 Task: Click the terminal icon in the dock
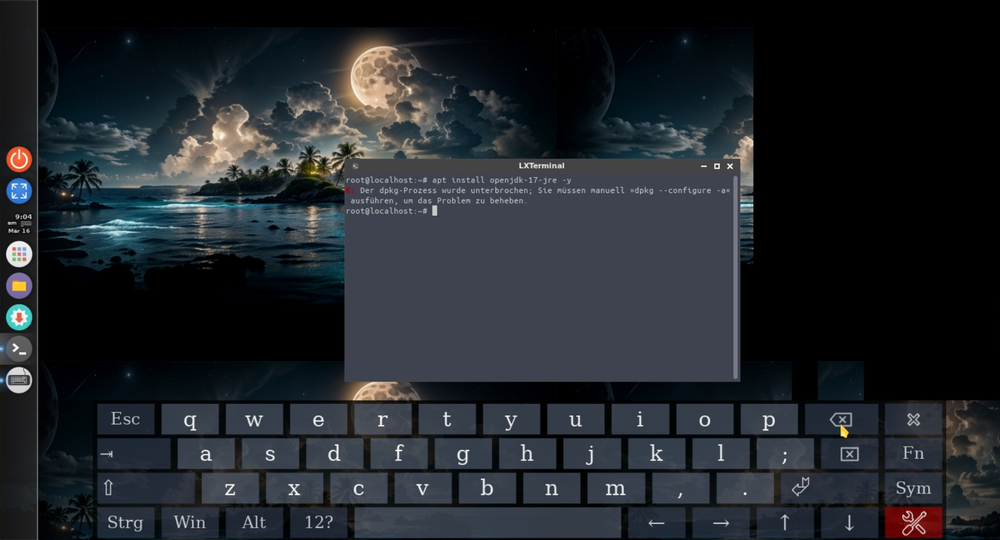19,349
